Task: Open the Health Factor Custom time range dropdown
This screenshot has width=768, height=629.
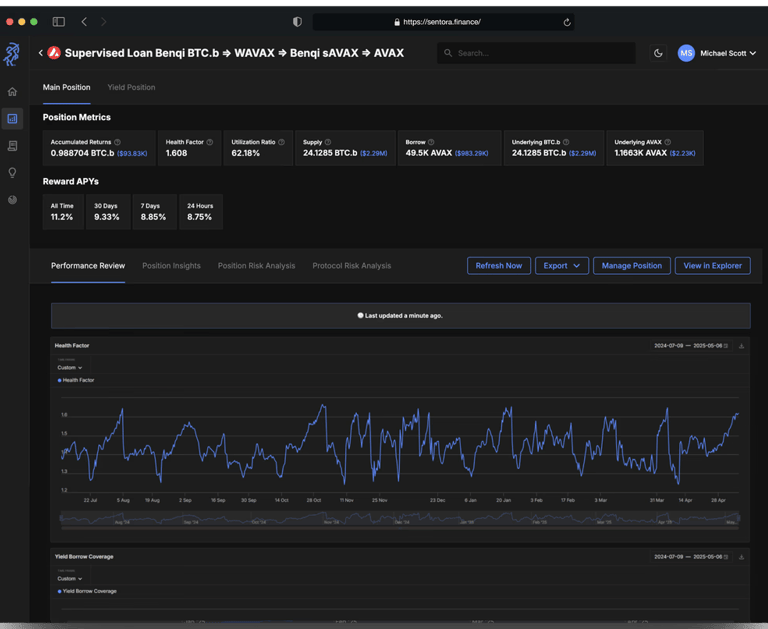Action: point(70,368)
